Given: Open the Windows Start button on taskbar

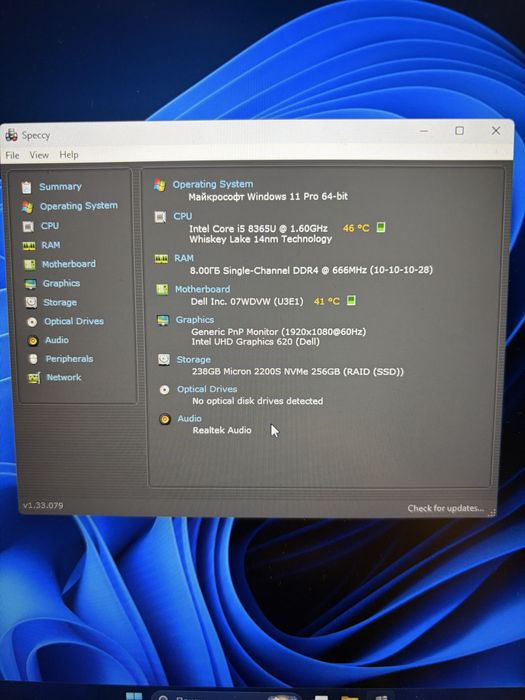Looking at the screenshot, I should (134, 696).
